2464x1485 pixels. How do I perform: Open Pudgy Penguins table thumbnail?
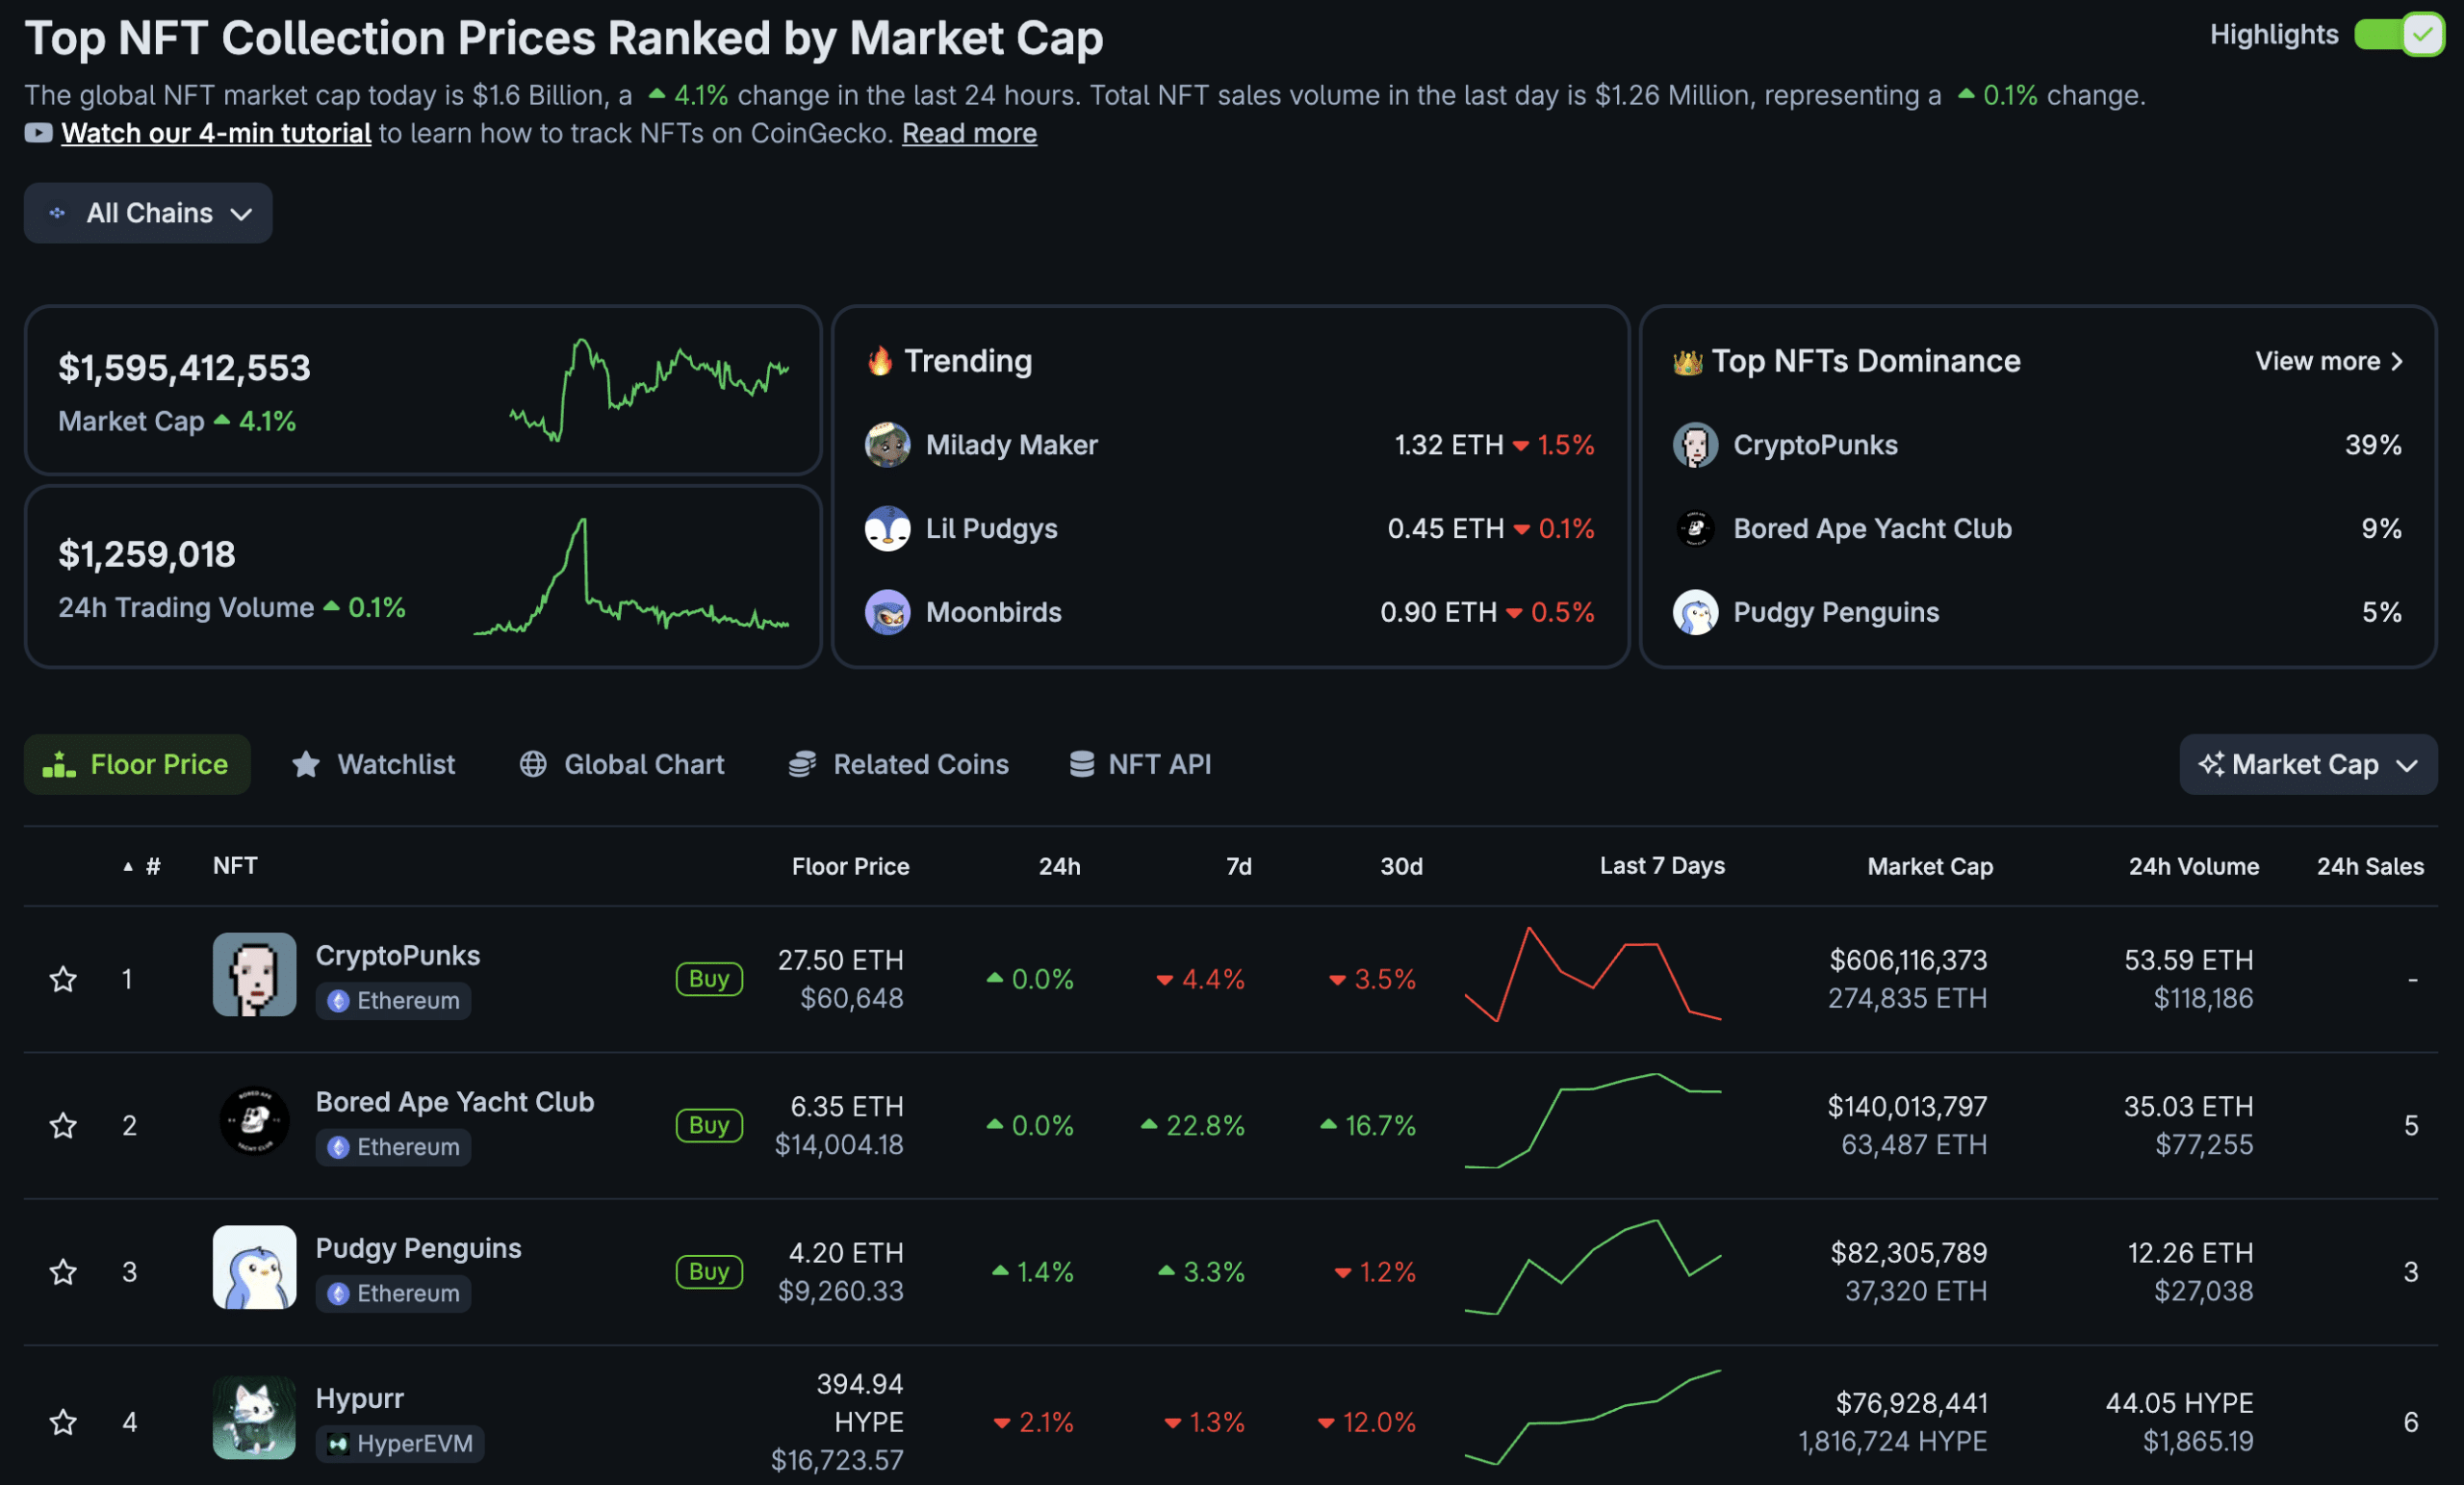point(254,1268)
